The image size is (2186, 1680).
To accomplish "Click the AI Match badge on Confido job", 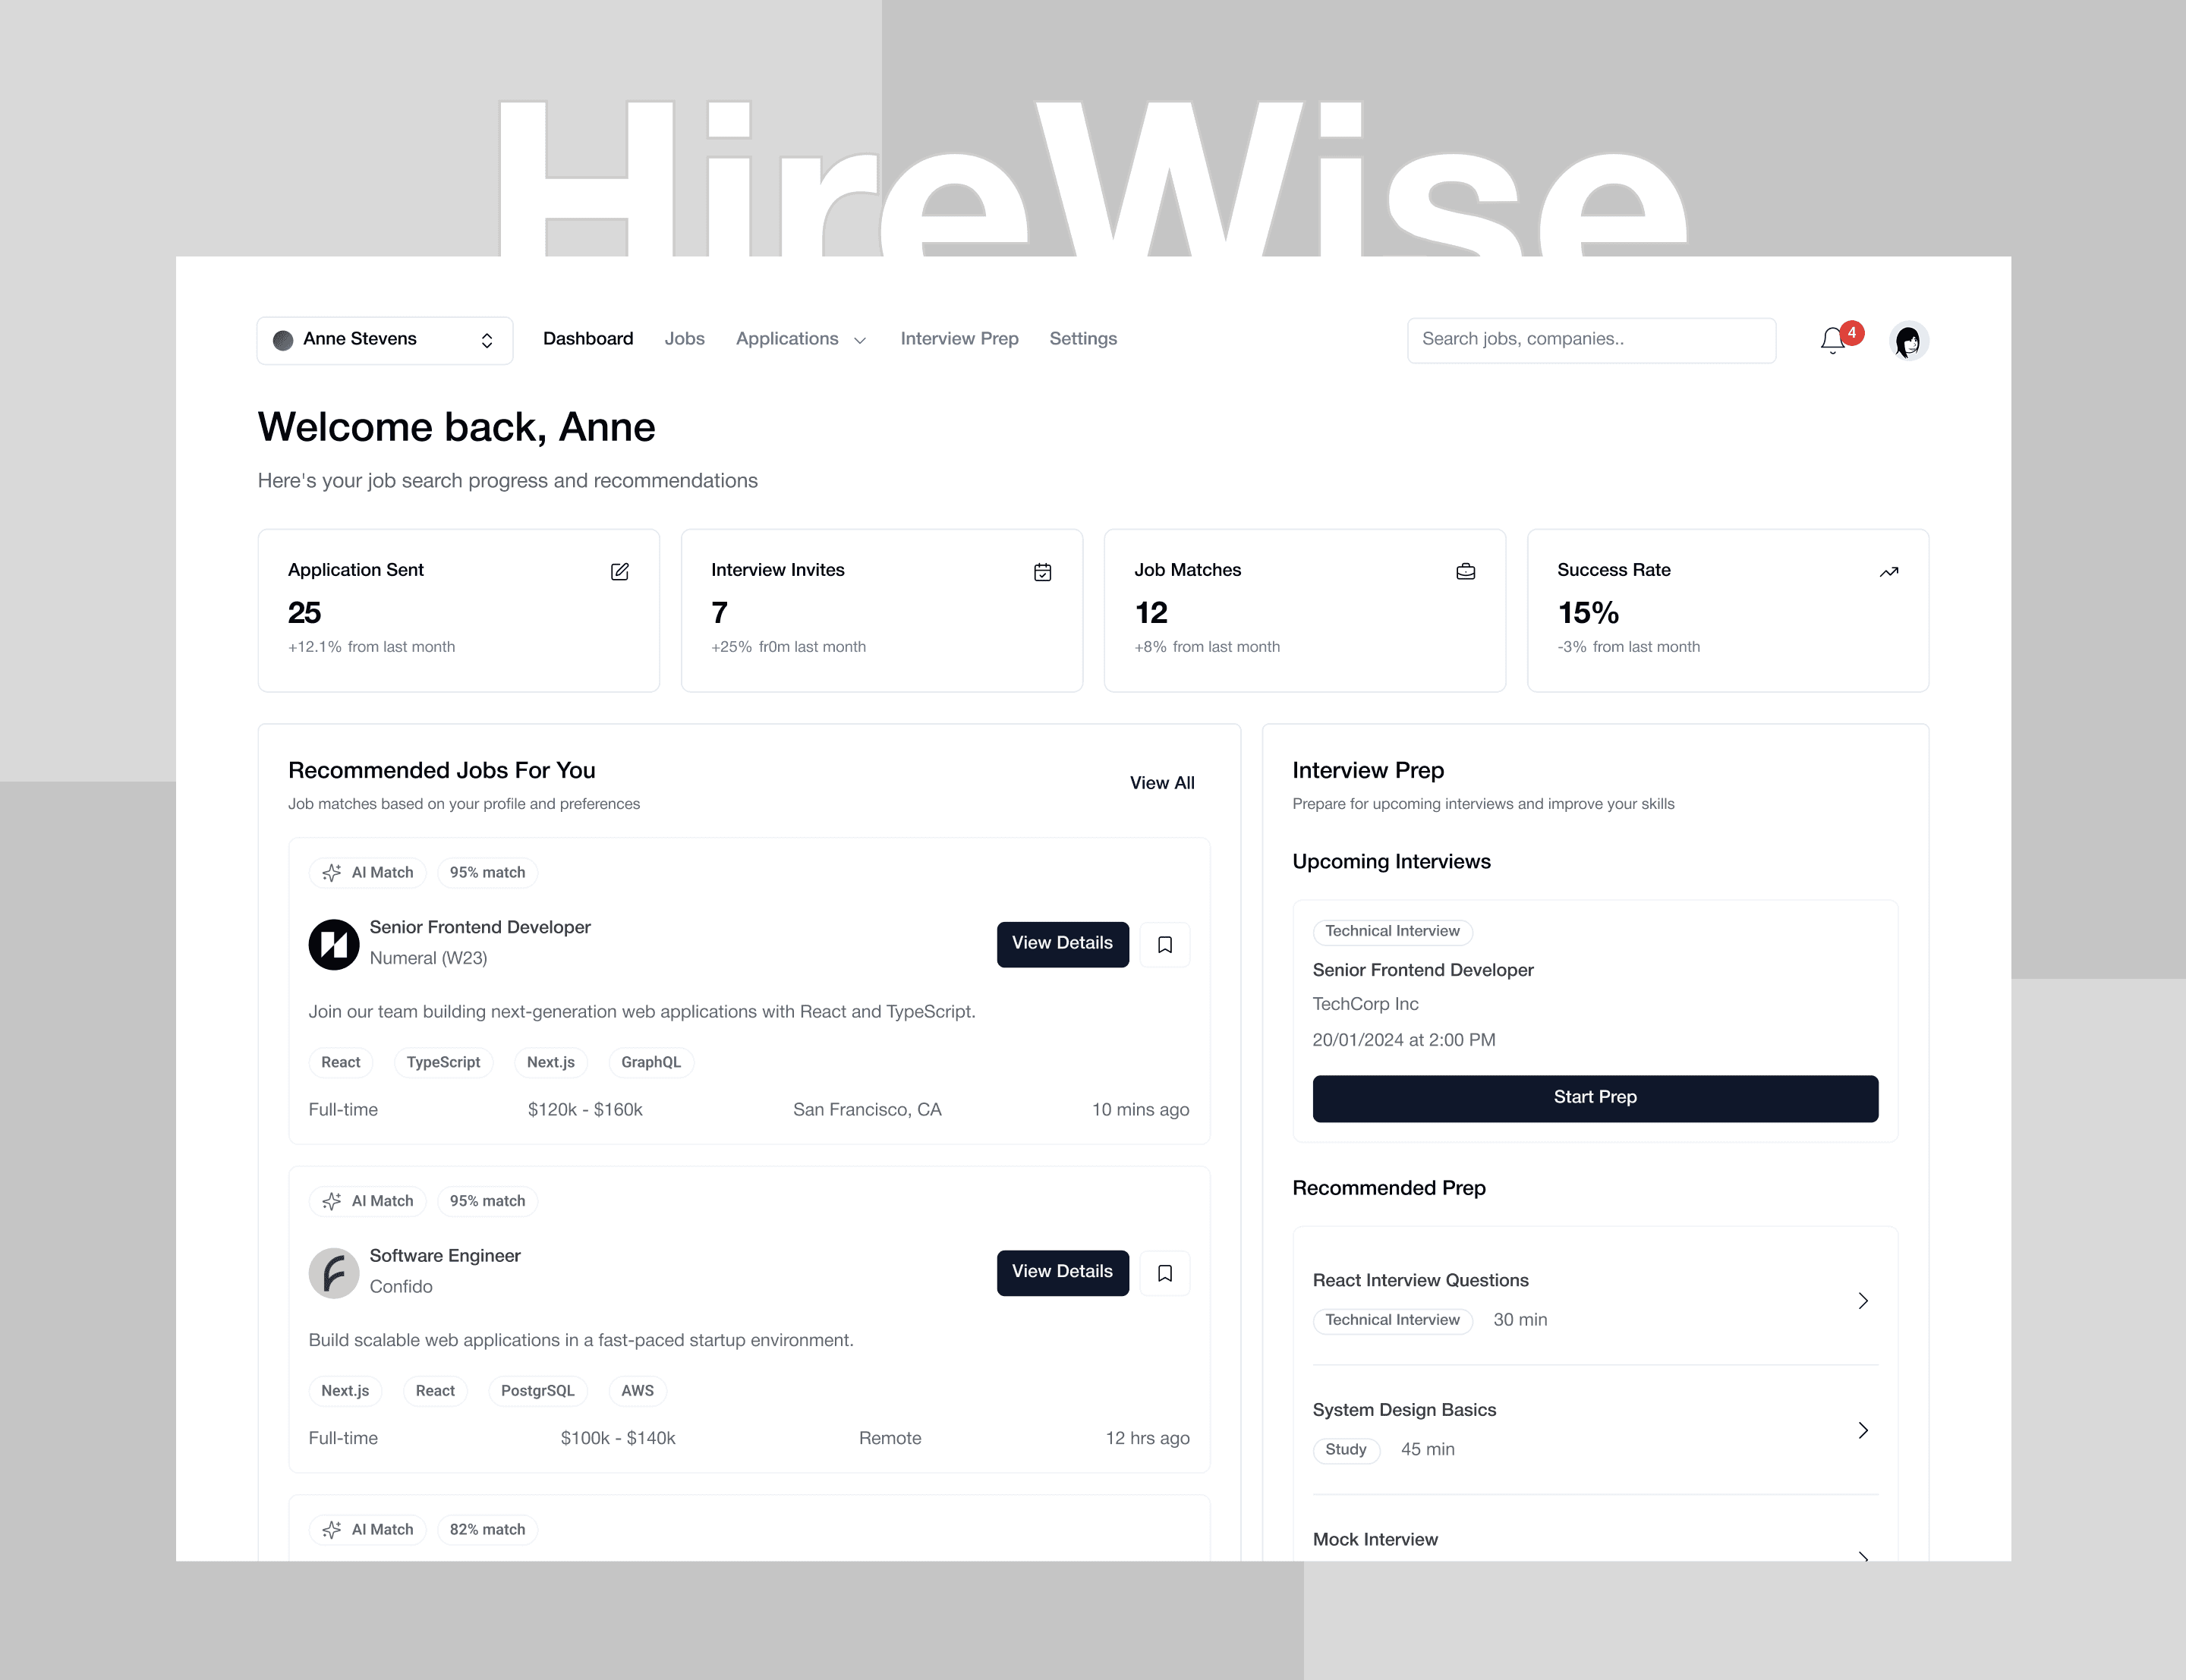I will [368, 1201].
